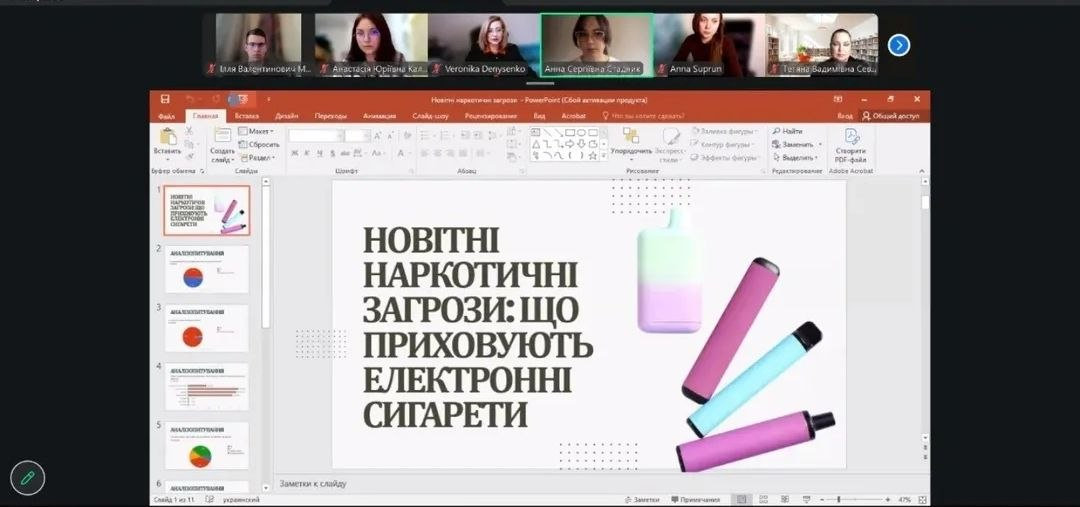Open the Replace (Заменить) dropdown arrow

(x=820, y=145)
